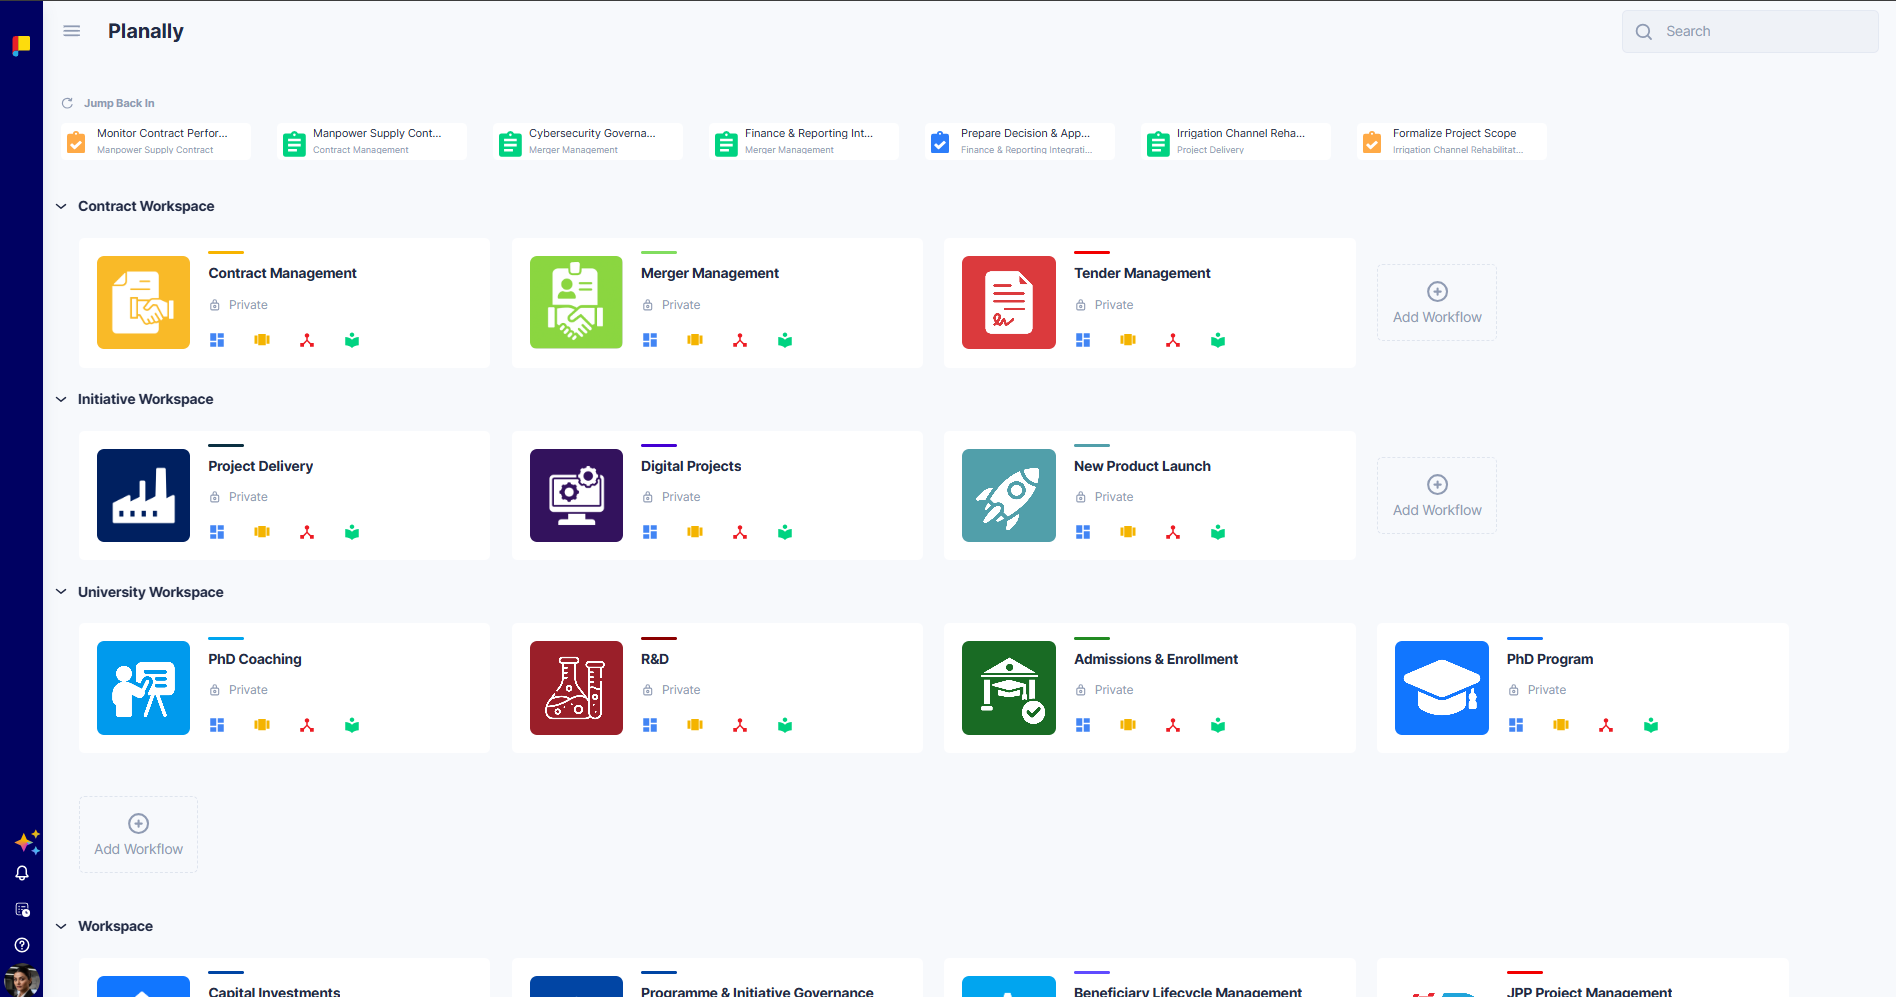Open the AI sparkle assistant icon
This screenshot has height=997, width=1896.
[x=27, y=842]
